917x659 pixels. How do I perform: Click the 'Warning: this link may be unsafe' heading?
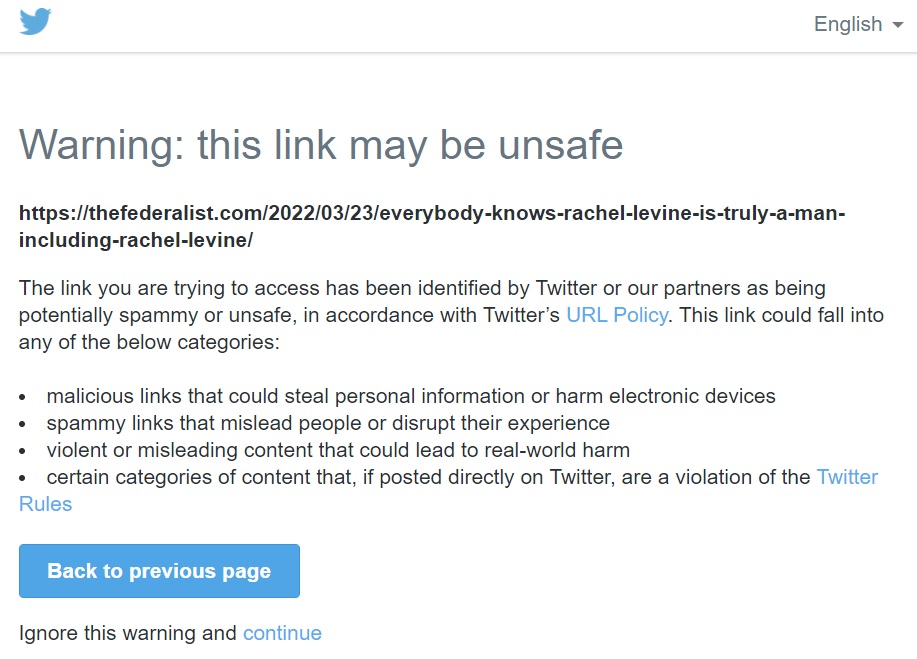click(321, 145)
